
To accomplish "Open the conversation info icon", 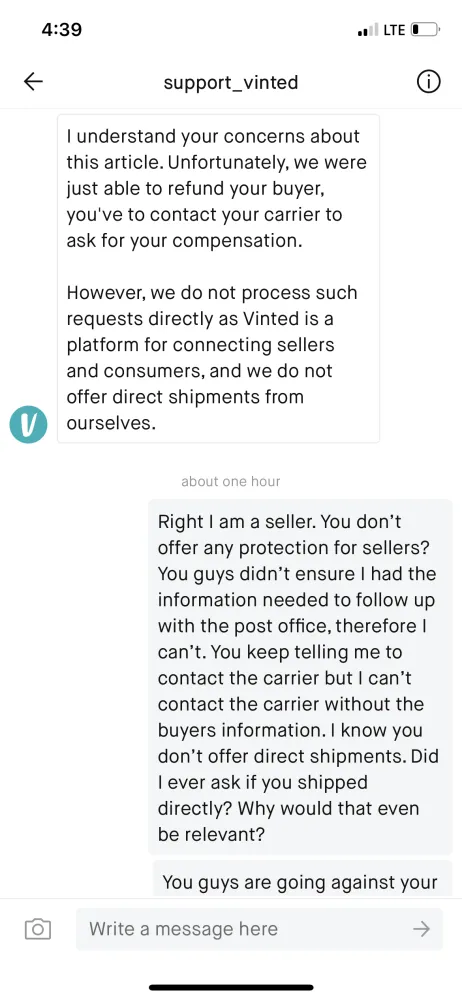I will [428, 82].
